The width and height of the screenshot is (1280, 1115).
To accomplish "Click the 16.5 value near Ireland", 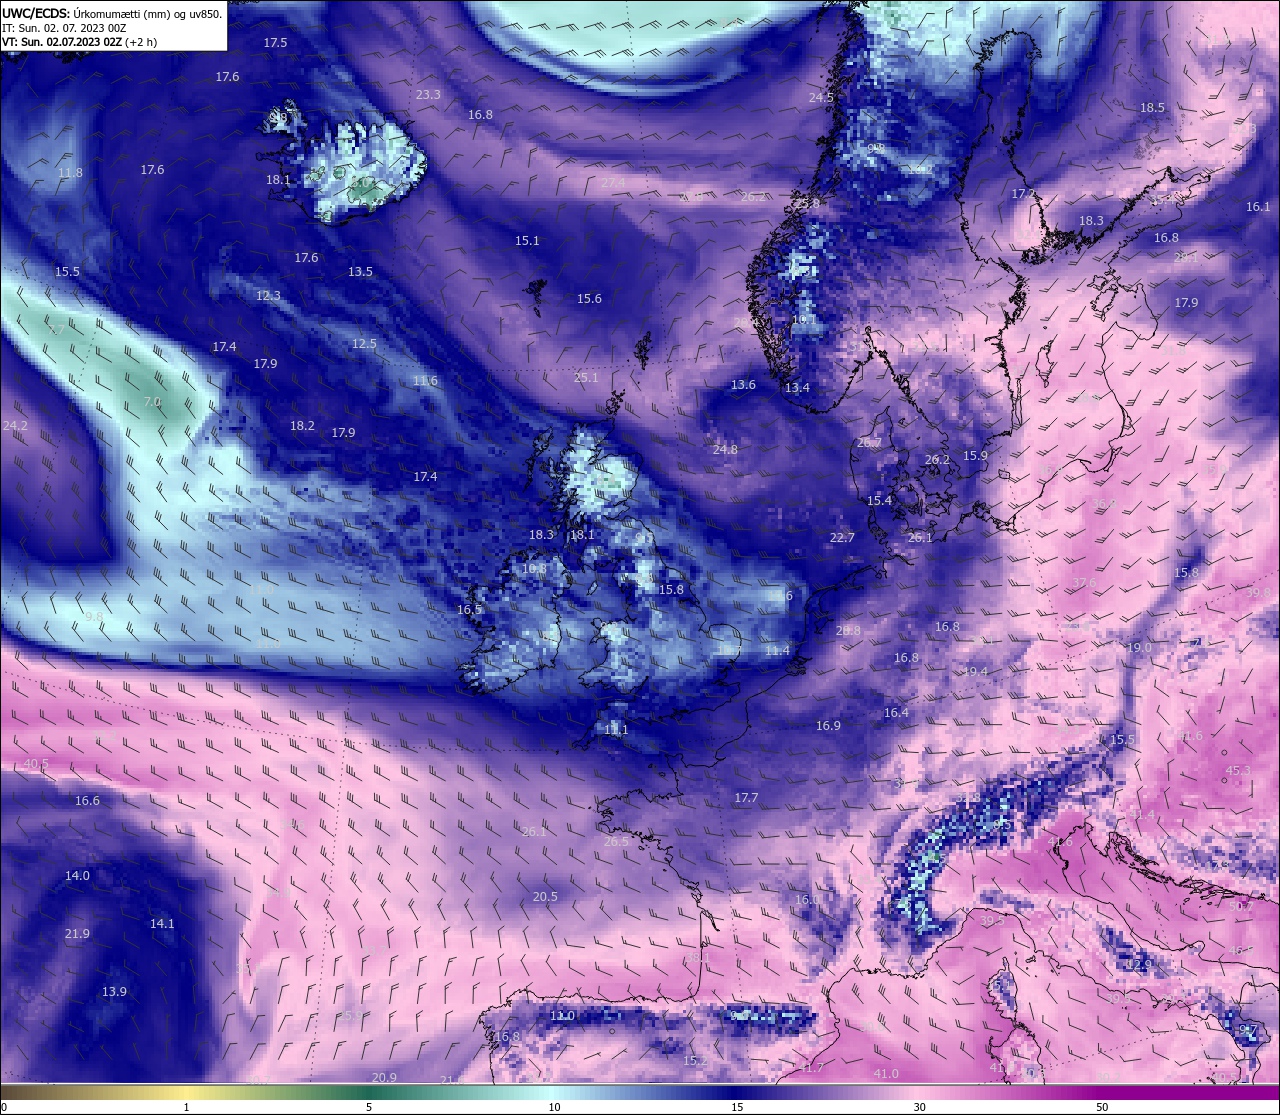I will click(469, 610).
